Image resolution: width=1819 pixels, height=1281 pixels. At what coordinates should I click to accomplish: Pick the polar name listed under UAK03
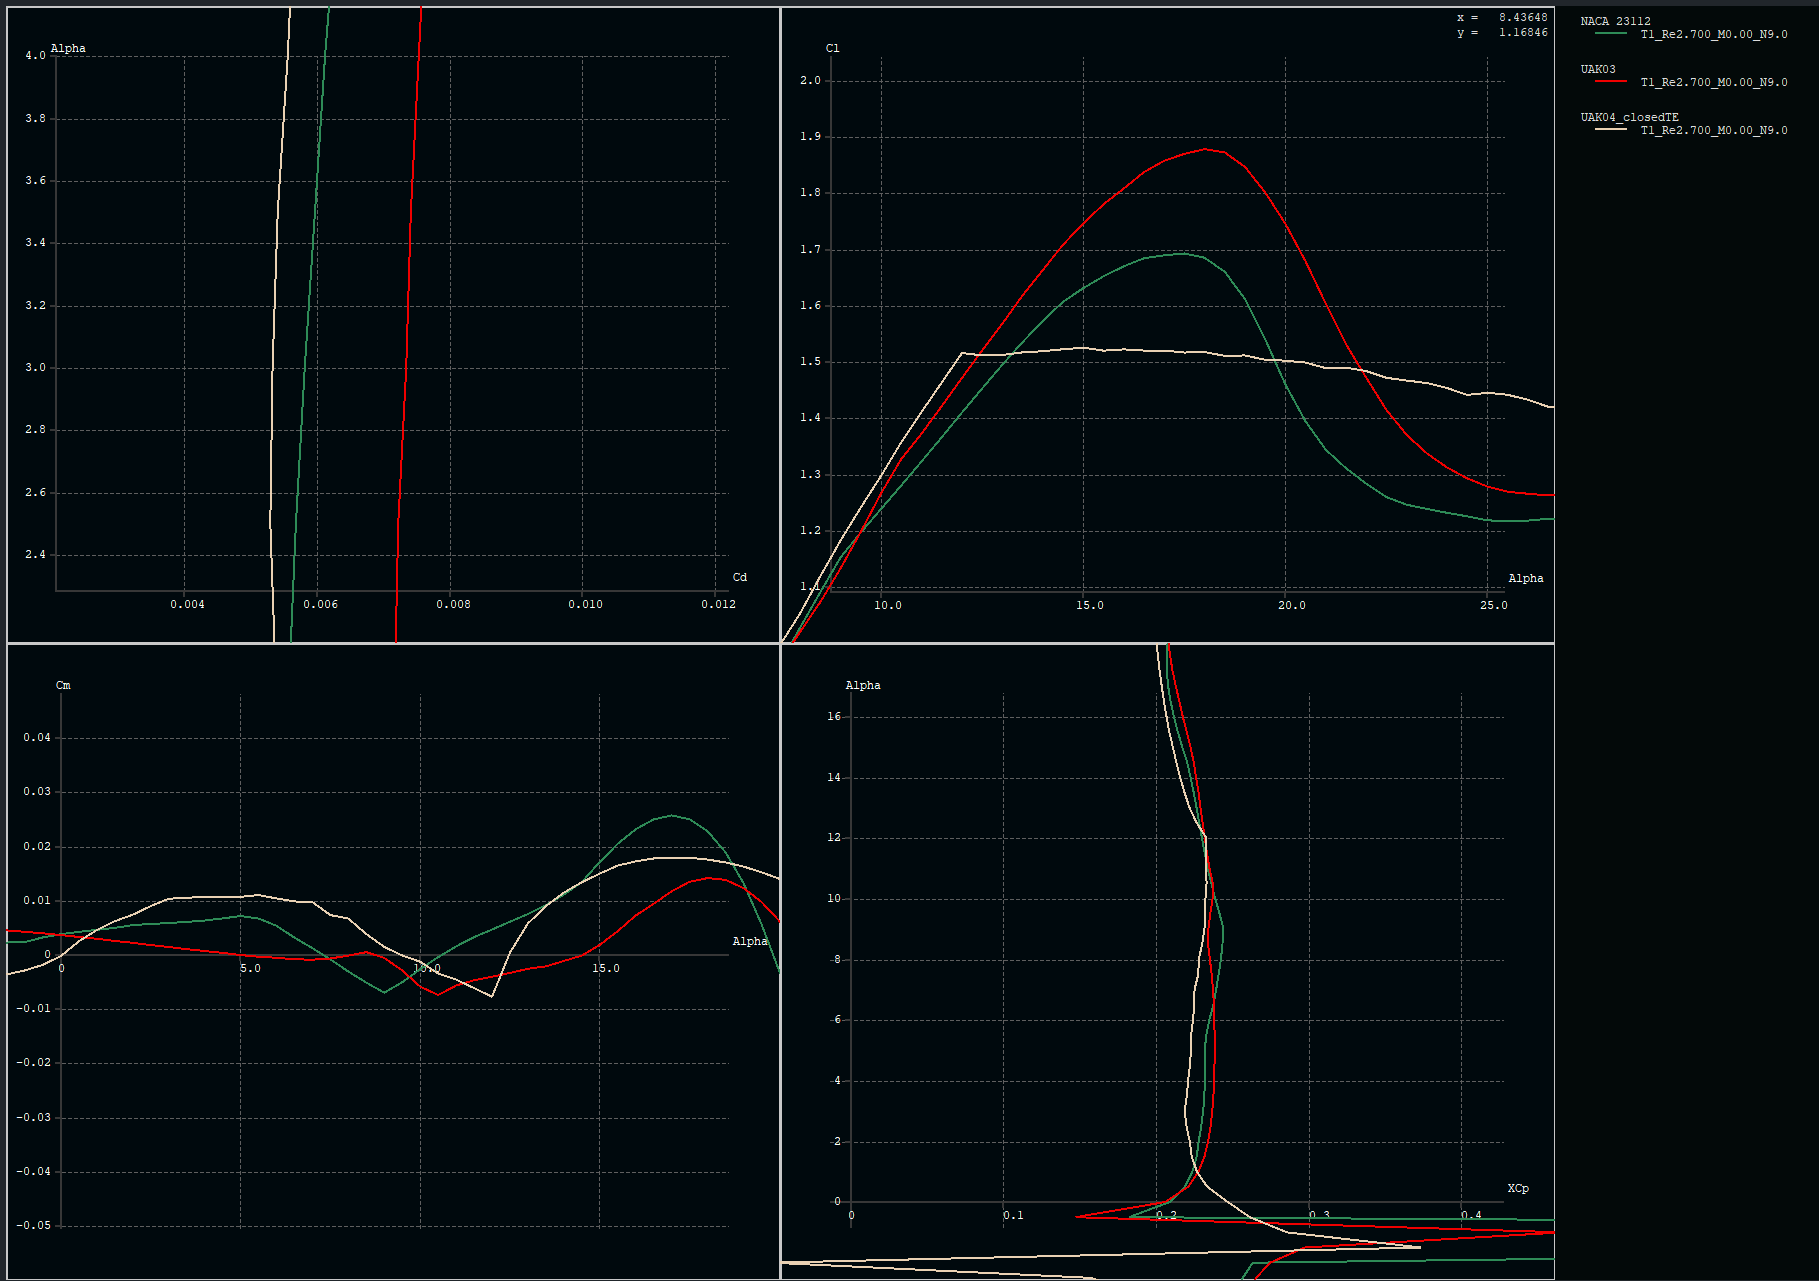coord(1713,82)
